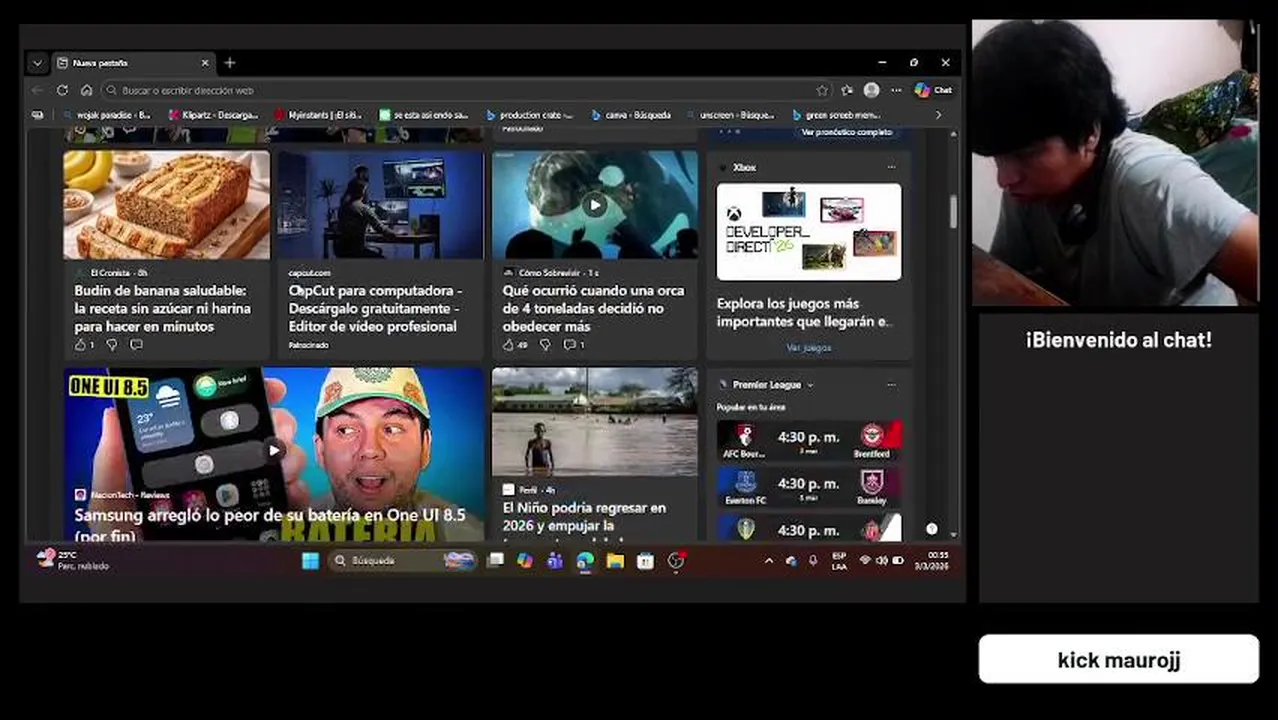Viewport: 1278px width, 720px height.
Task: Open Microsoft Store from taskbar
Action: point(645,561)
